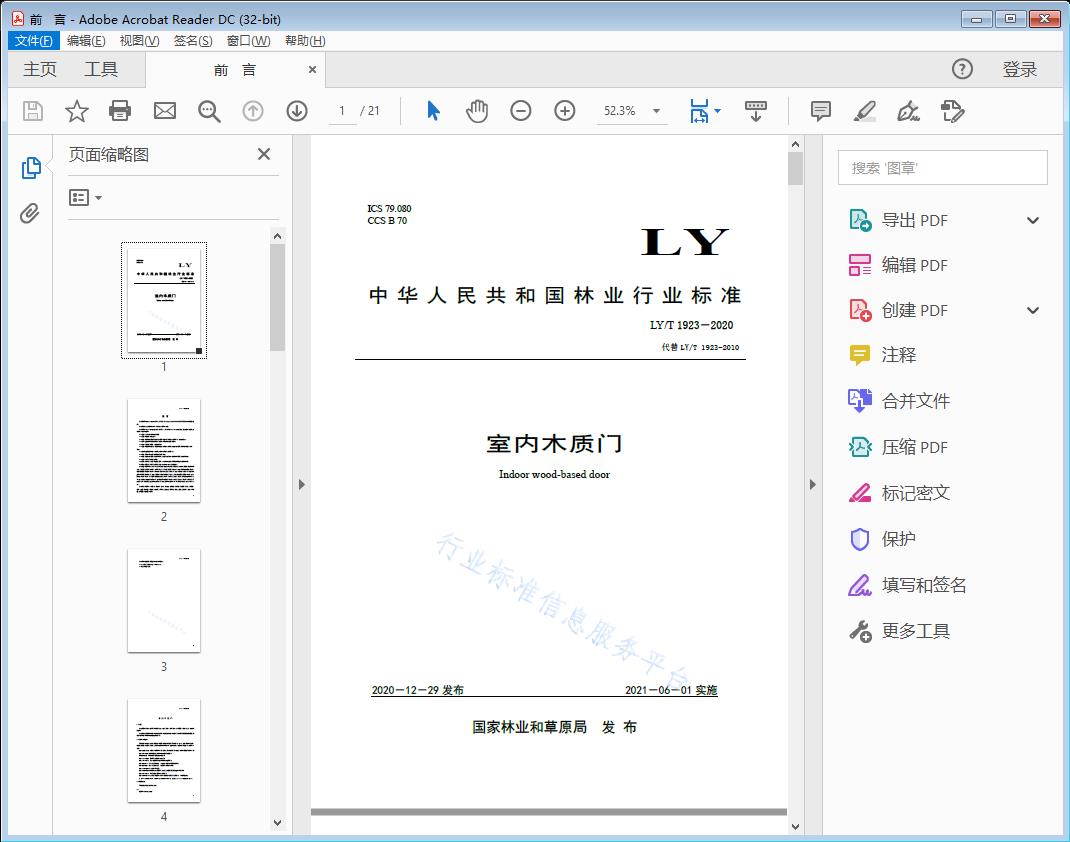Image resolution: width=1070 pixels, height=842 pixels.
Task: Go to next page arrow icon
Action: [x=297, y=111]
